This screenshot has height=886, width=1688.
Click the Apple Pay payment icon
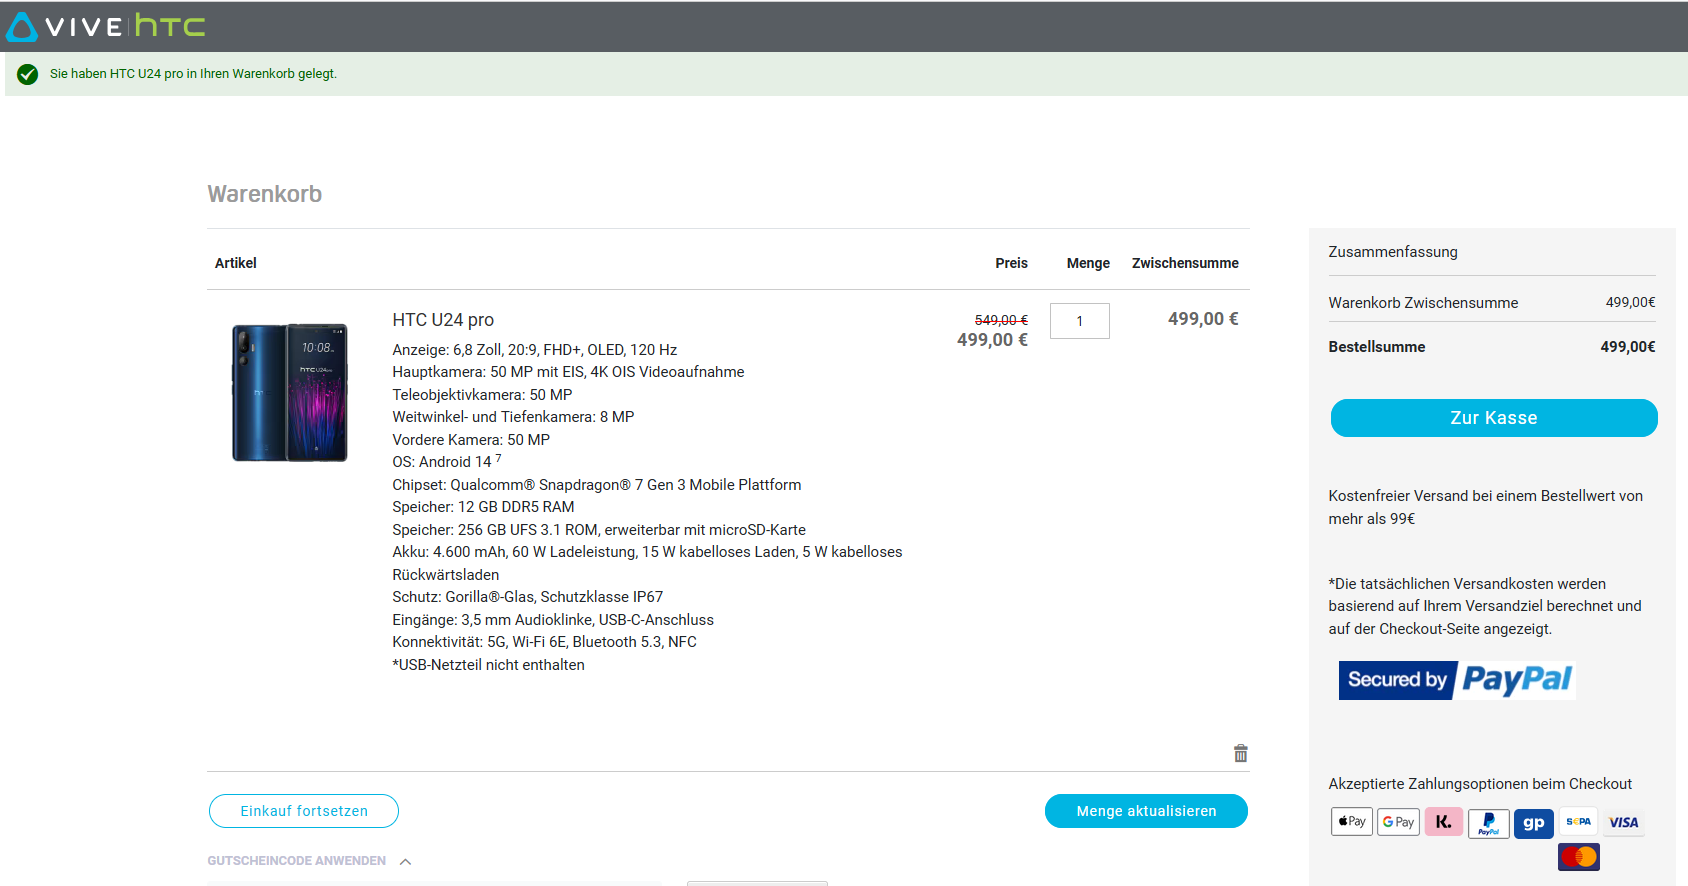1351,822
